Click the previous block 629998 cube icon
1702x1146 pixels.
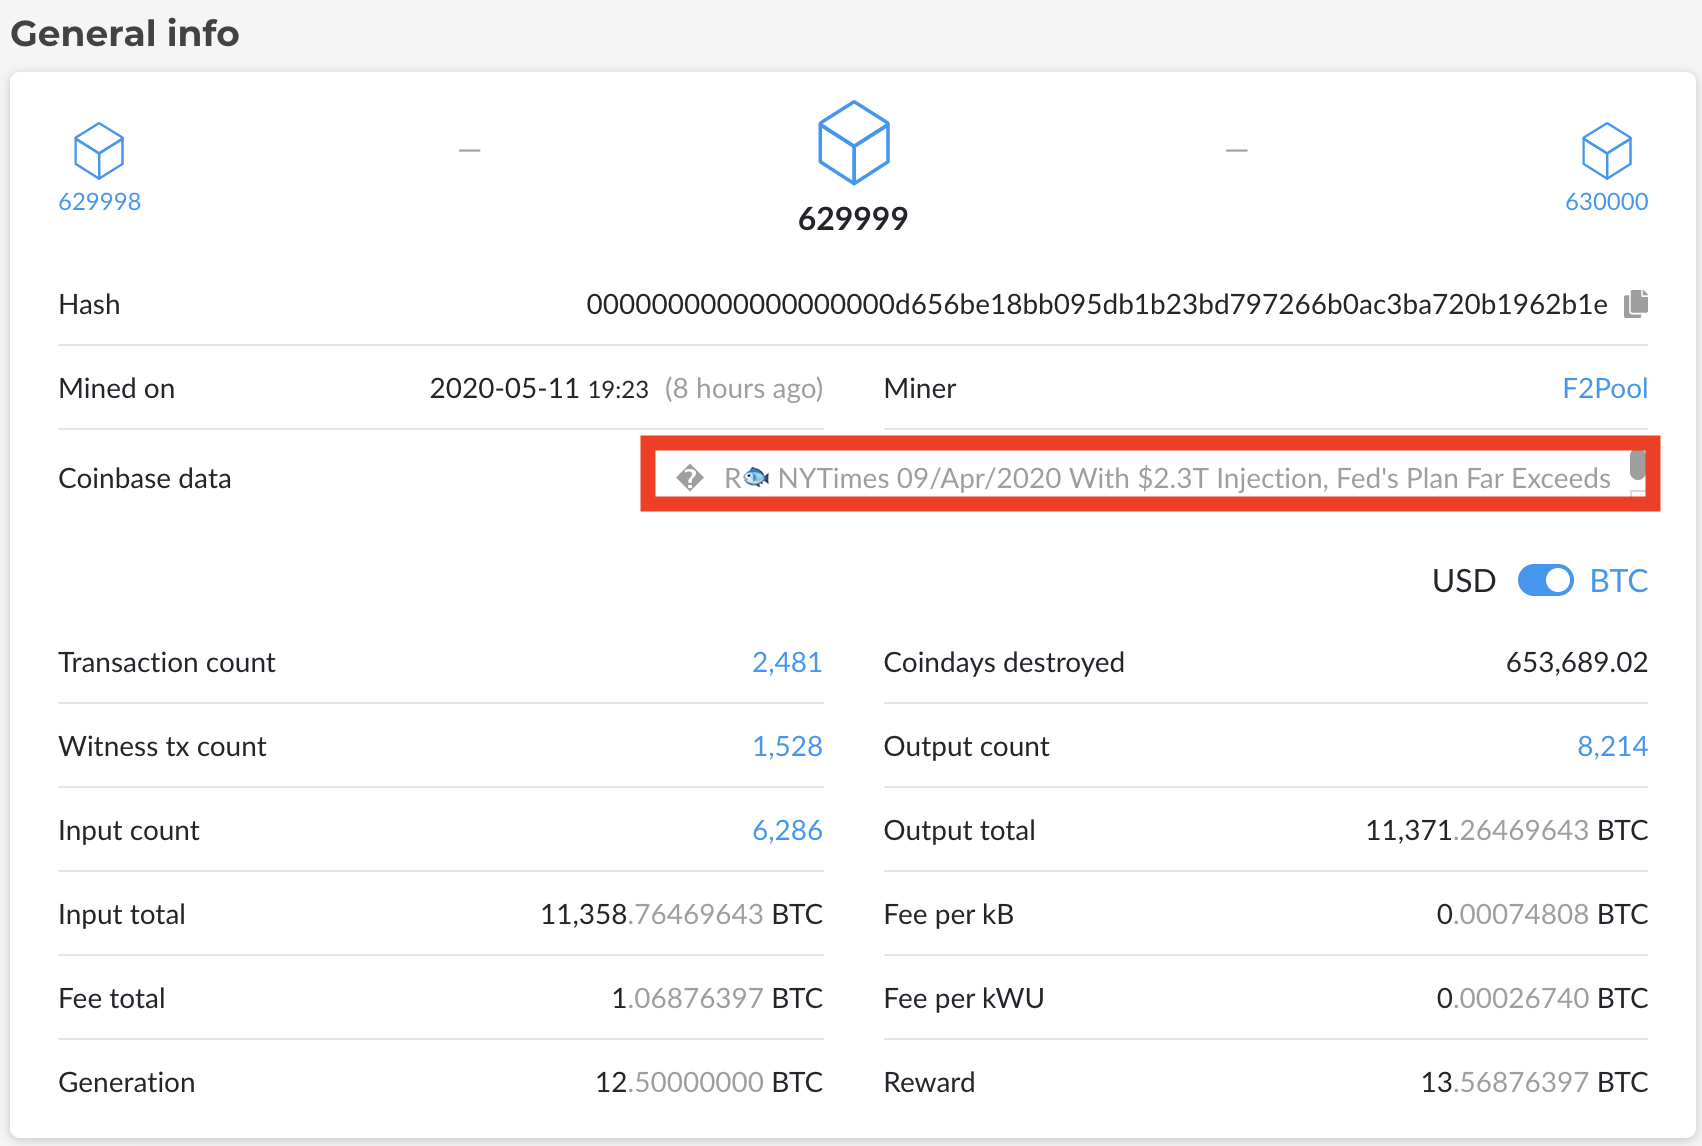99,151
